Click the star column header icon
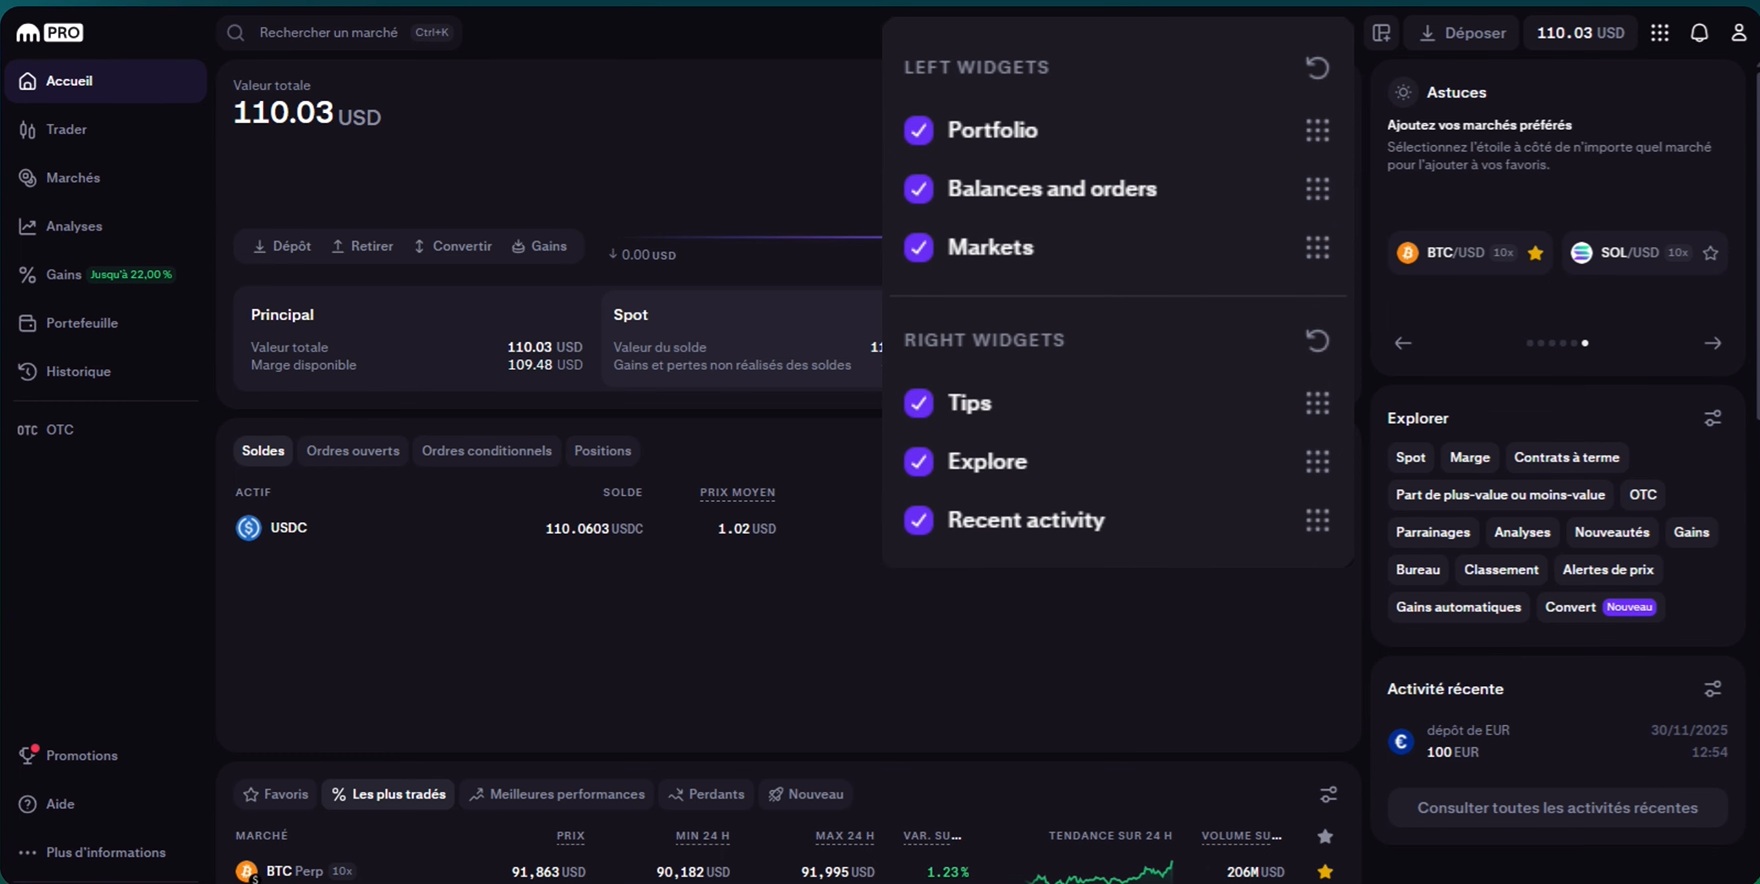This screenshot has height=884, width=1760. point(1325,836)
